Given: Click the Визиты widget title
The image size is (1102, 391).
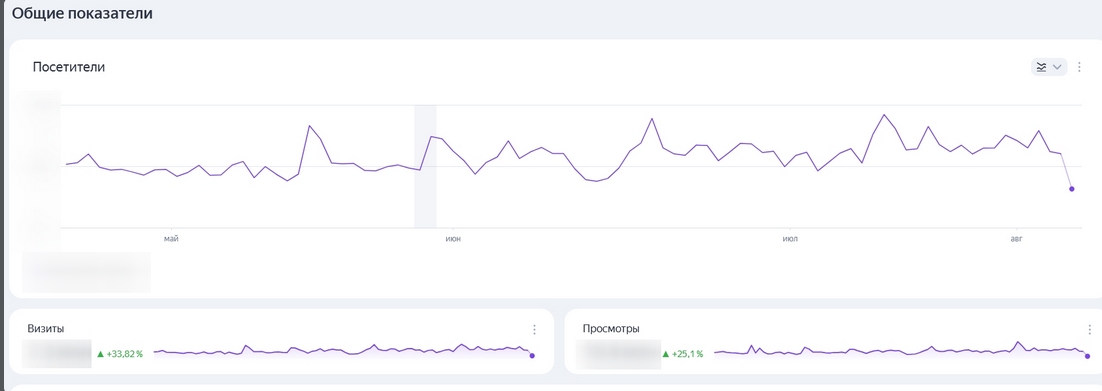Looking at the screenshot, I should click(x=46, y=328).
